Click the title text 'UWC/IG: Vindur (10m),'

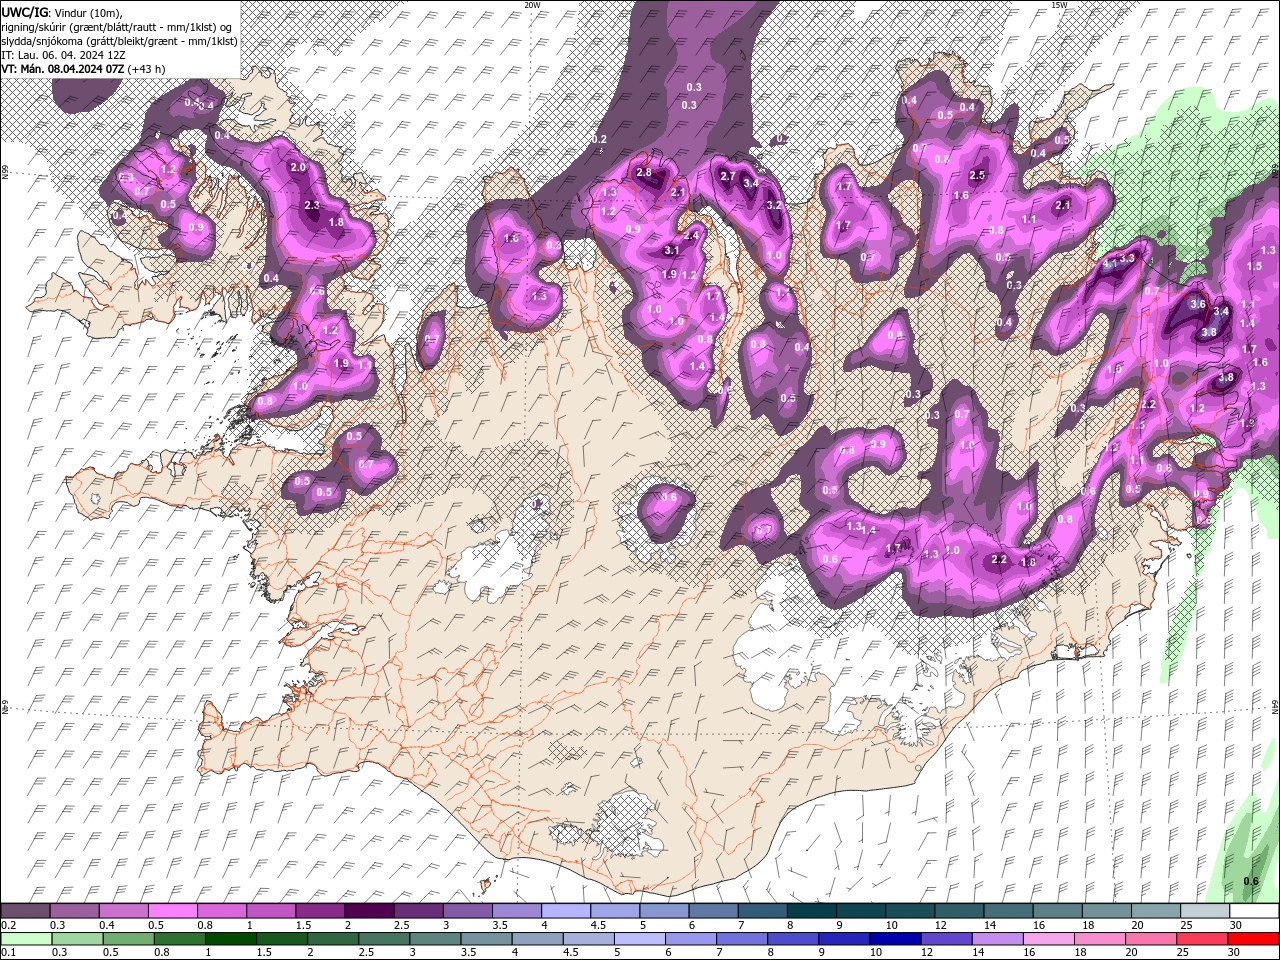[62, 12]
